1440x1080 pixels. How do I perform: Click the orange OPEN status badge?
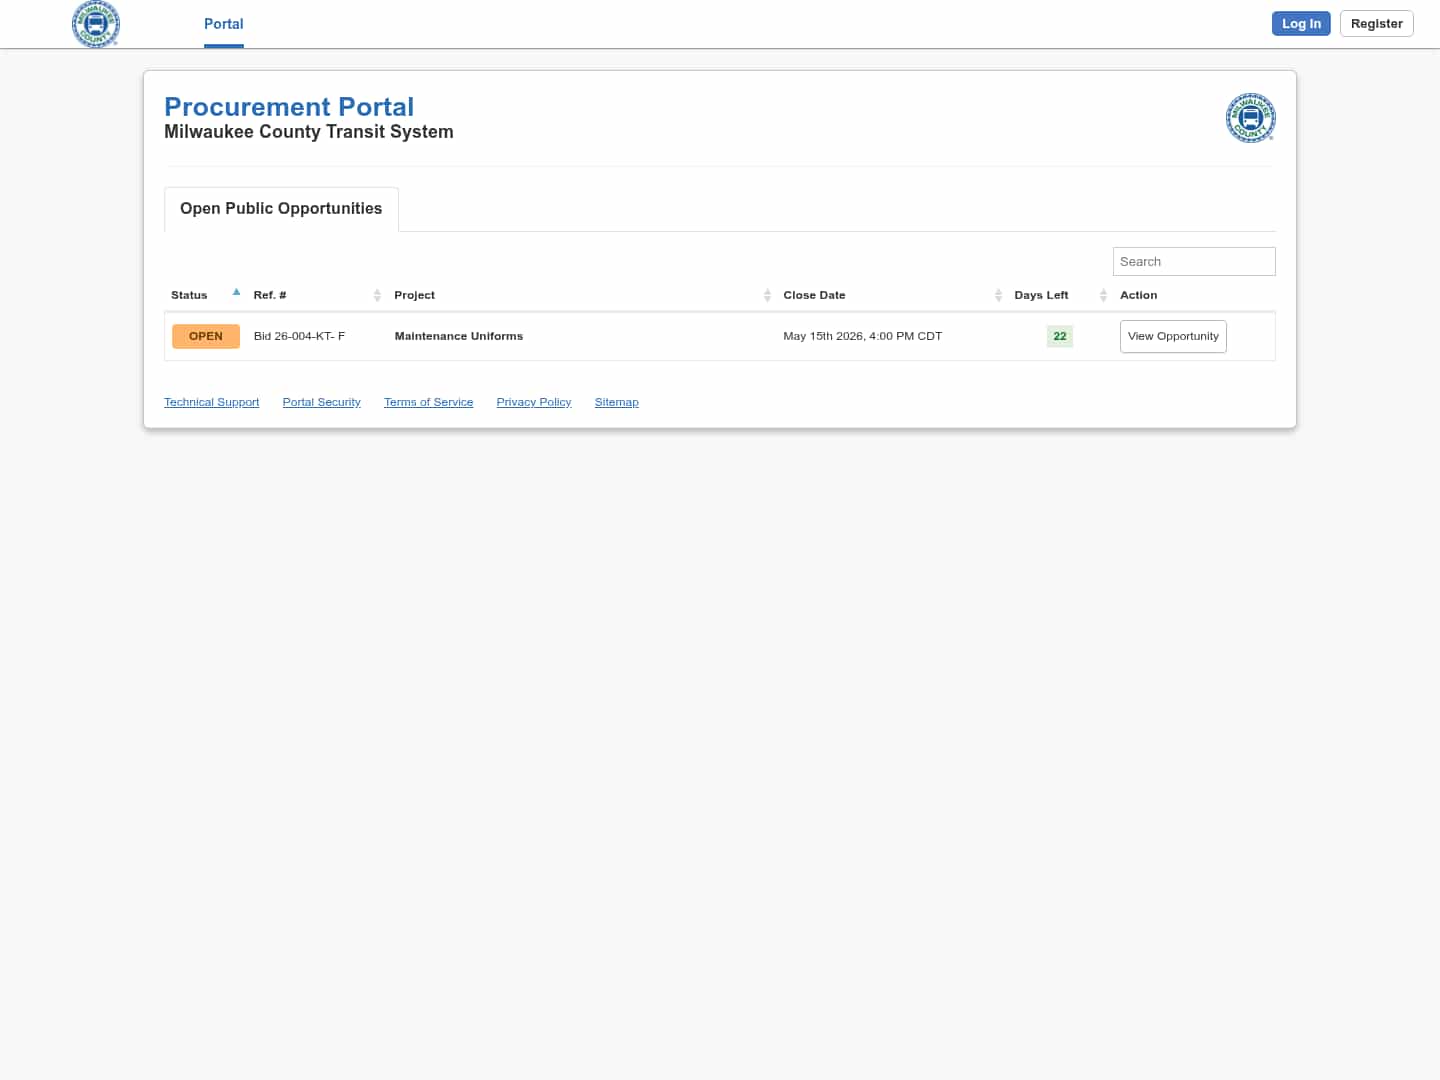(205, 336)
